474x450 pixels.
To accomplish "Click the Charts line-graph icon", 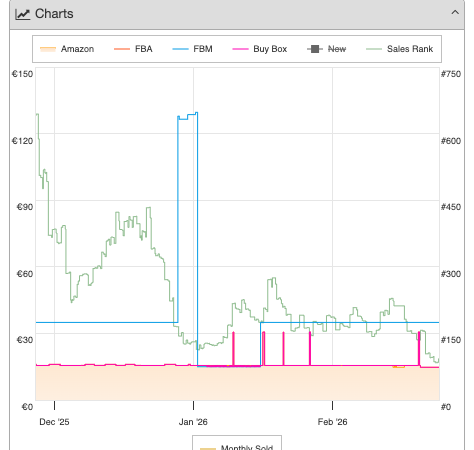I will pyautogui.click(x=23, y=14).
